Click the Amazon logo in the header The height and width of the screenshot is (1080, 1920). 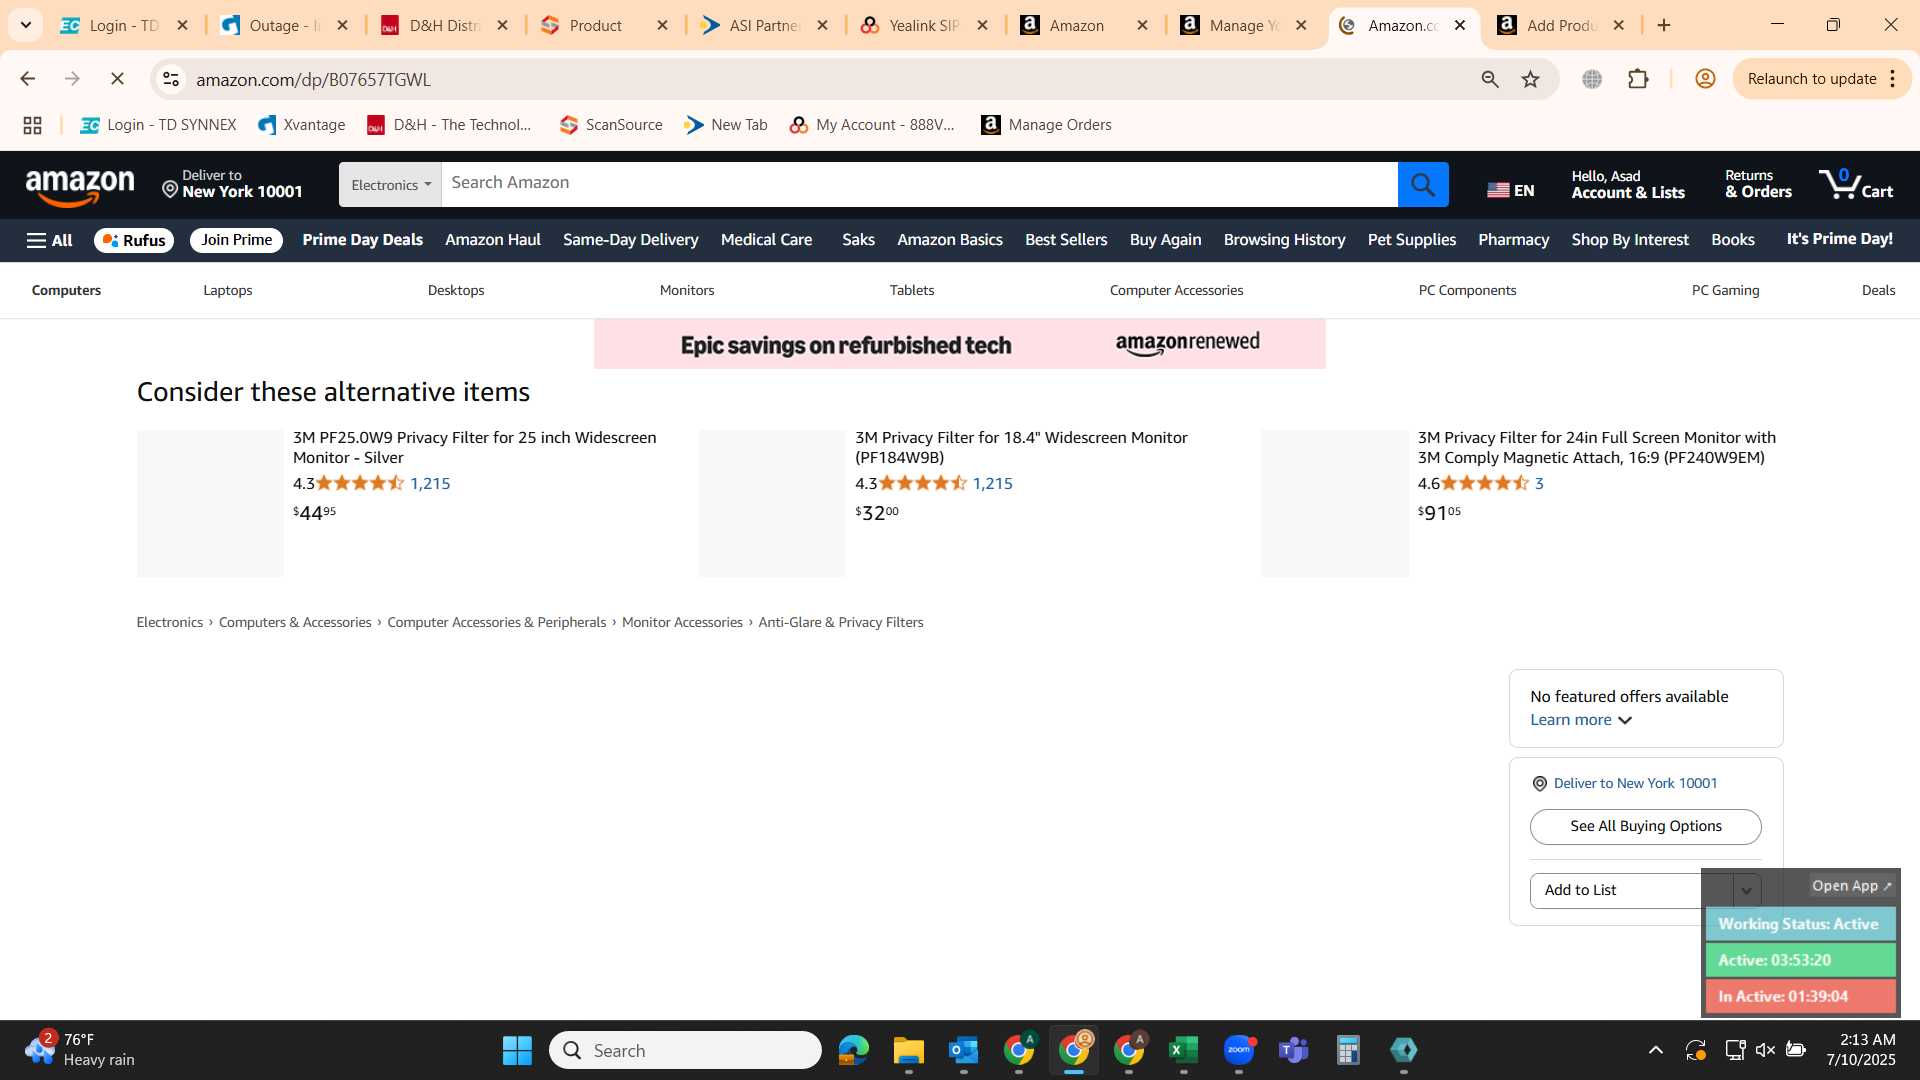tap(80, 186)
